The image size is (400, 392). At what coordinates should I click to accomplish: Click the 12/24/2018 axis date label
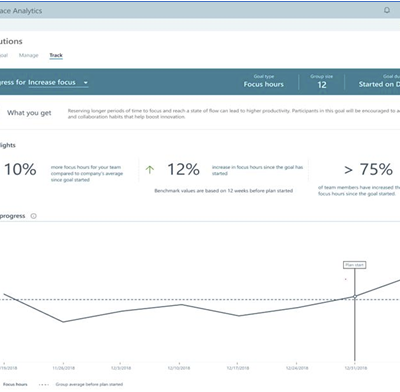(297, 368)
